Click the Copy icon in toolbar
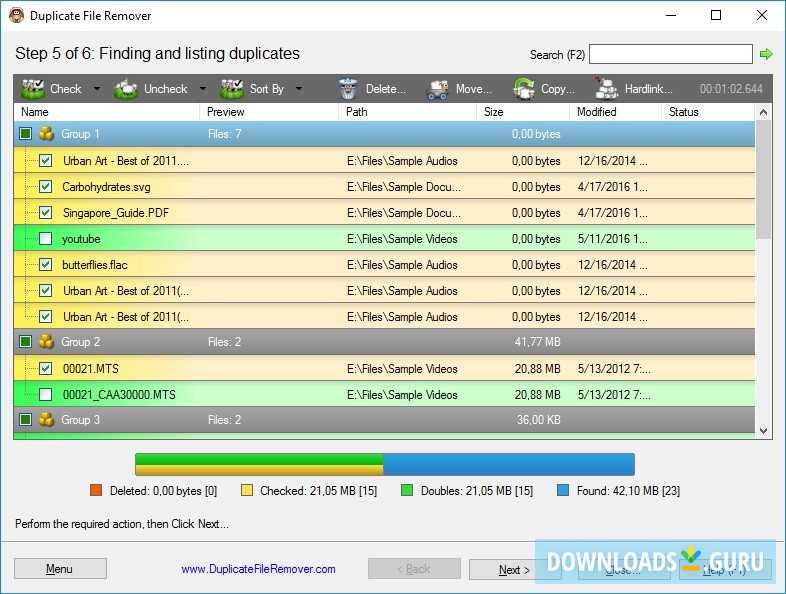This screenshot has width=786, height=594. [x=524, y=89]
